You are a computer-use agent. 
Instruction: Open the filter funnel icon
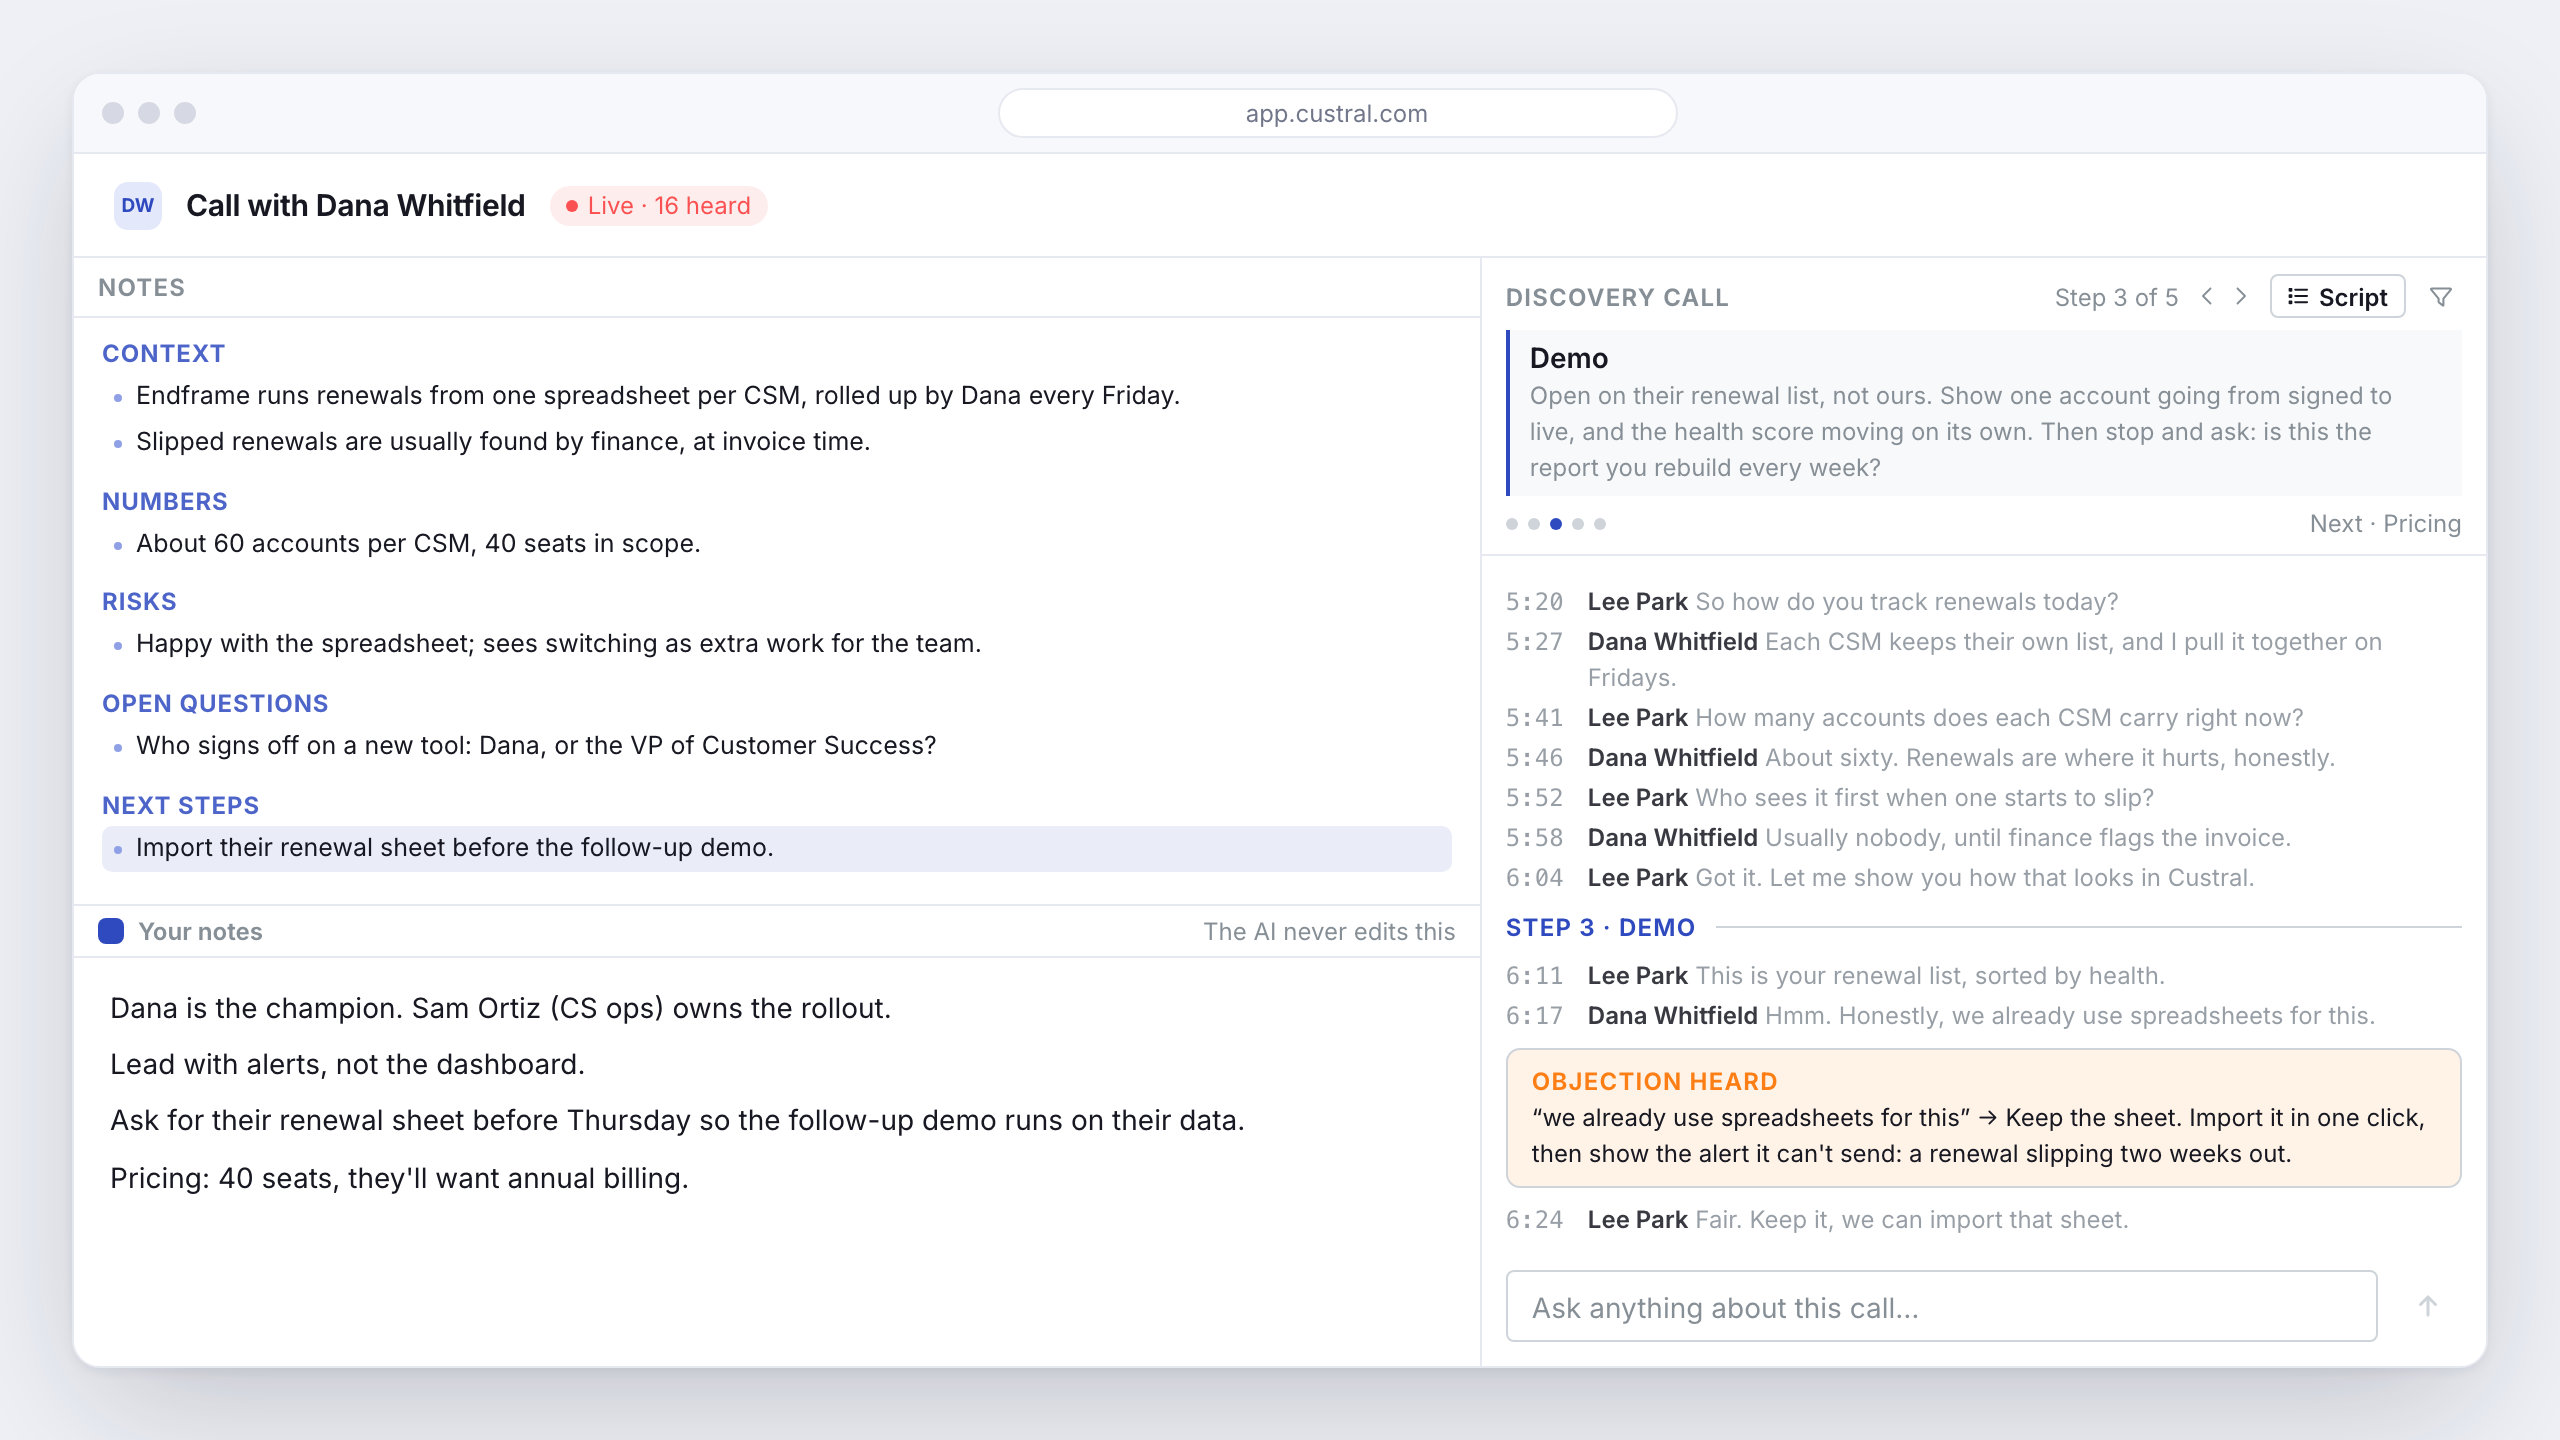[x=2441, y=297]
